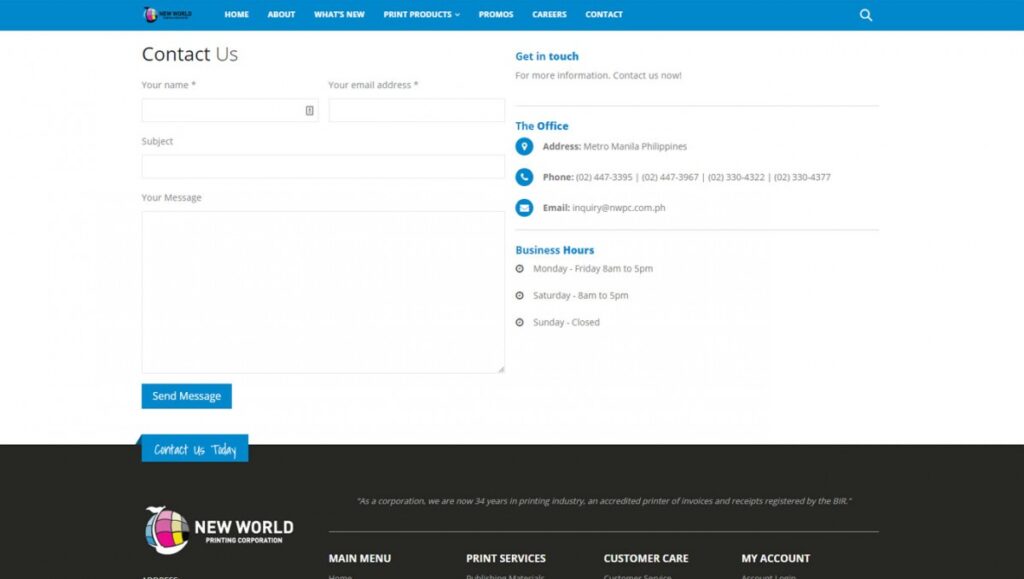Viewport: 1024px width, 579px height.
Task: Click the phone icon under The Office
Action: [x=524, y=177]
